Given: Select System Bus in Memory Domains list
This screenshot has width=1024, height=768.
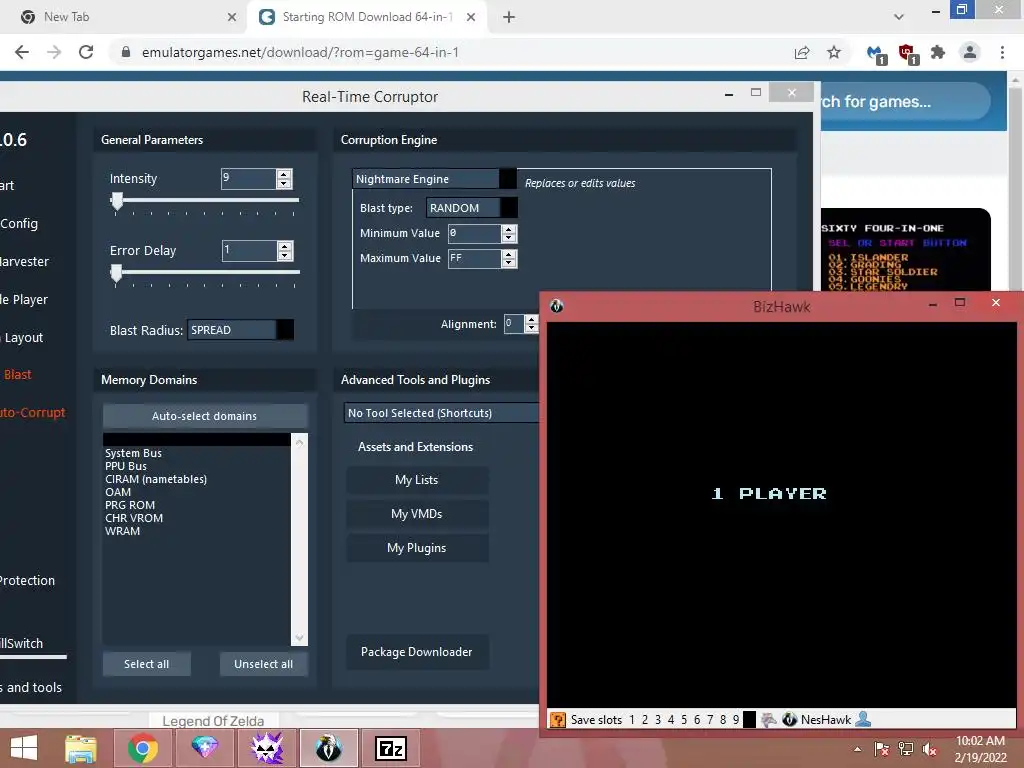Looking at the screenshot, I should pyautogui.click(x=133, y=453).
